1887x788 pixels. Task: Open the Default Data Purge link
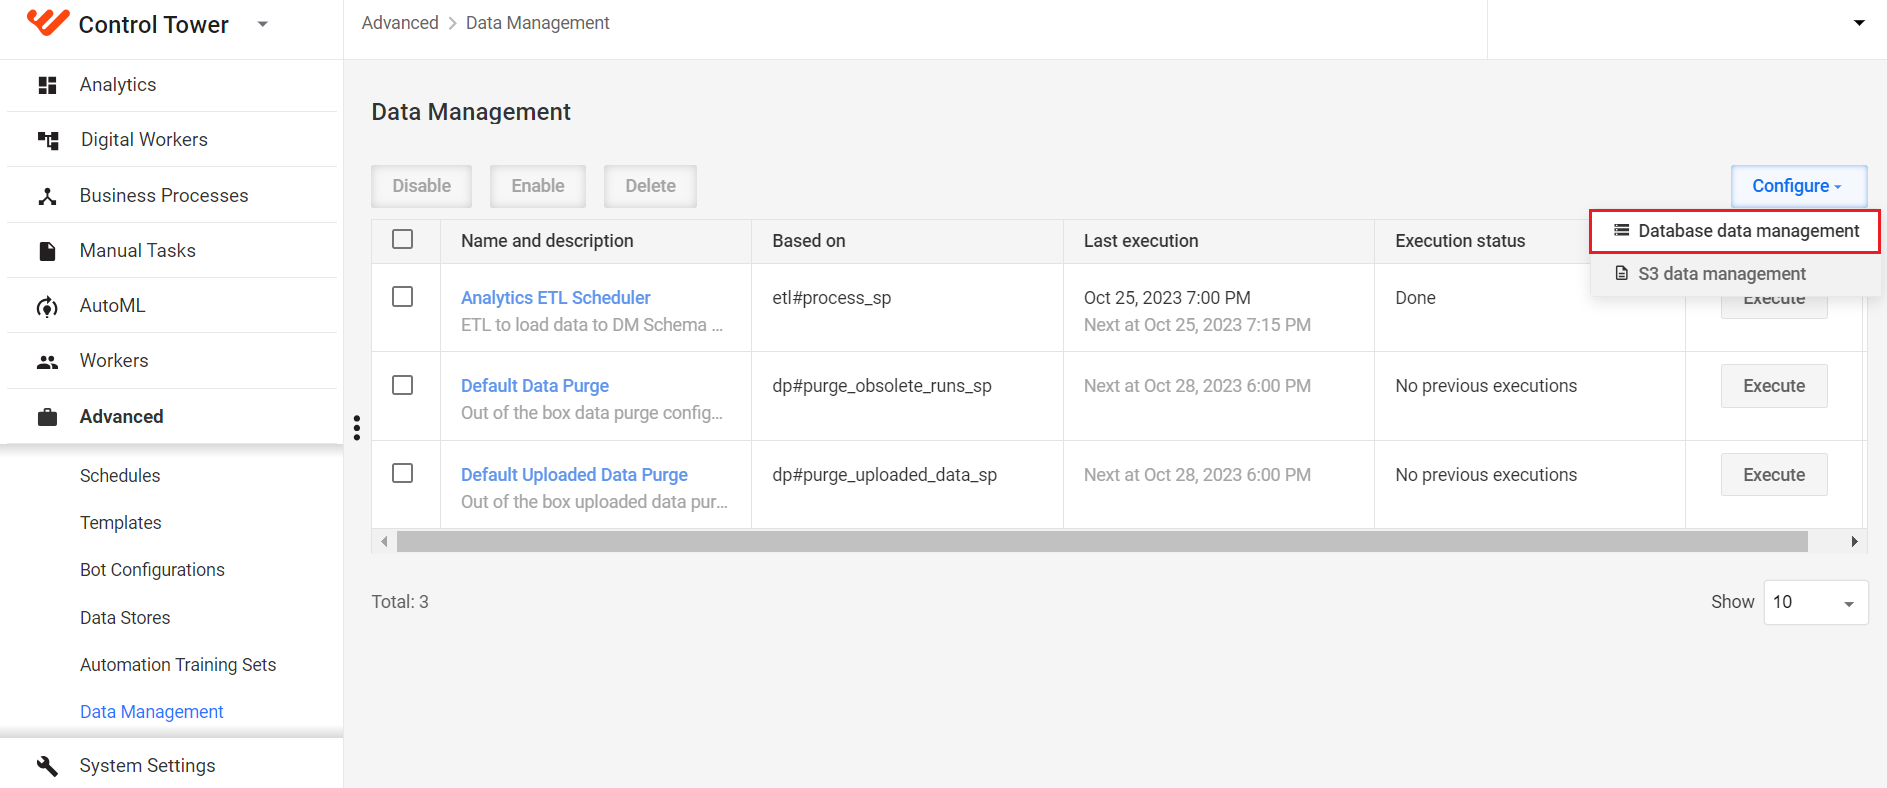click(x=535, y=386)
